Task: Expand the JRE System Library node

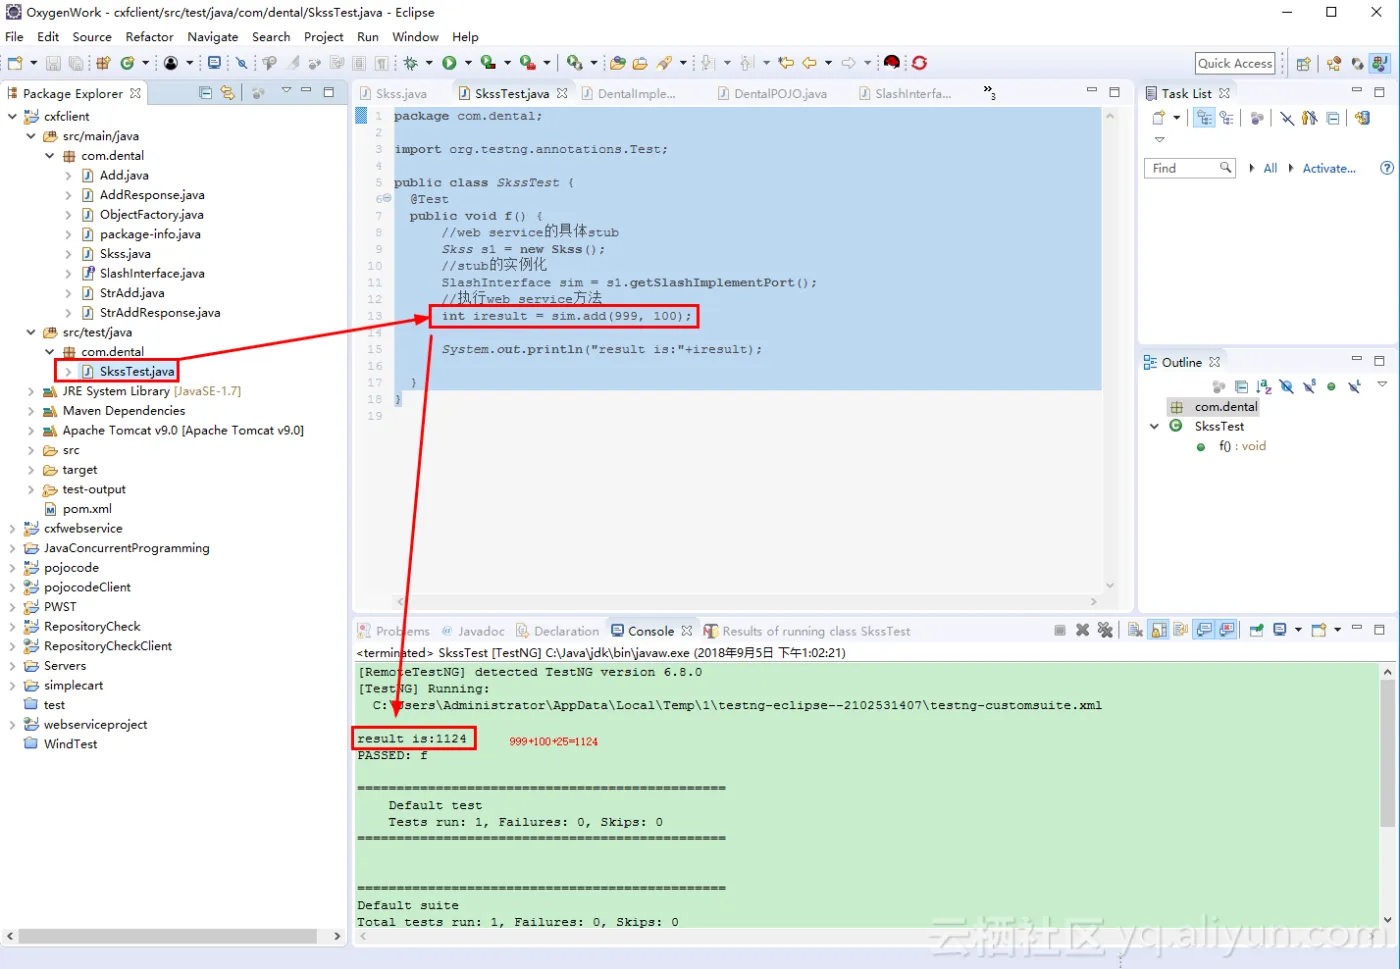Action: coord(31,391)
